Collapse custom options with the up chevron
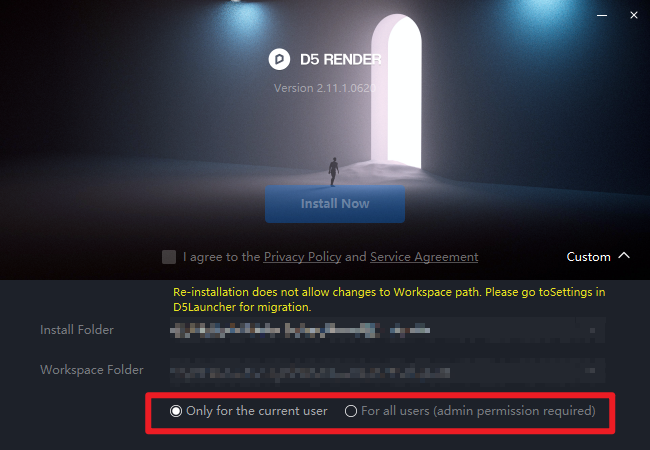This screenshot has width=650, height=450. pos(624,256)
